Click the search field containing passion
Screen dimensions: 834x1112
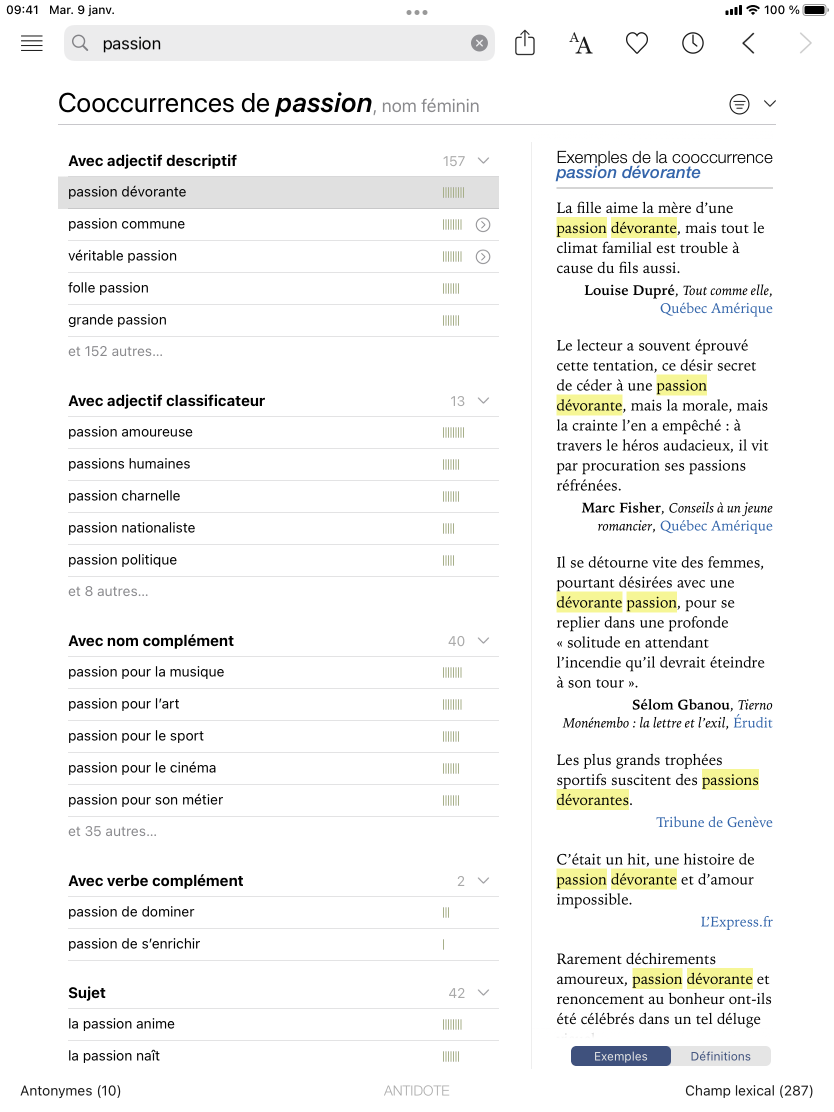click(280, 43)
